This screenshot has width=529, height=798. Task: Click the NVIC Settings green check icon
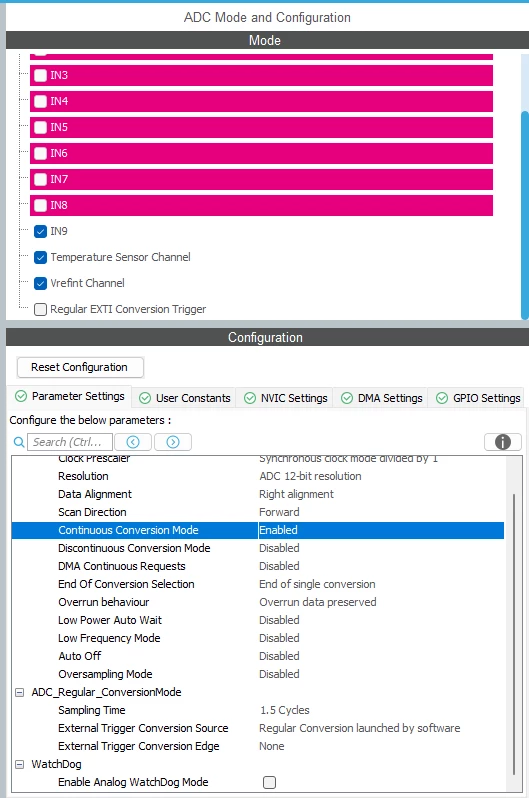[250, 398]
